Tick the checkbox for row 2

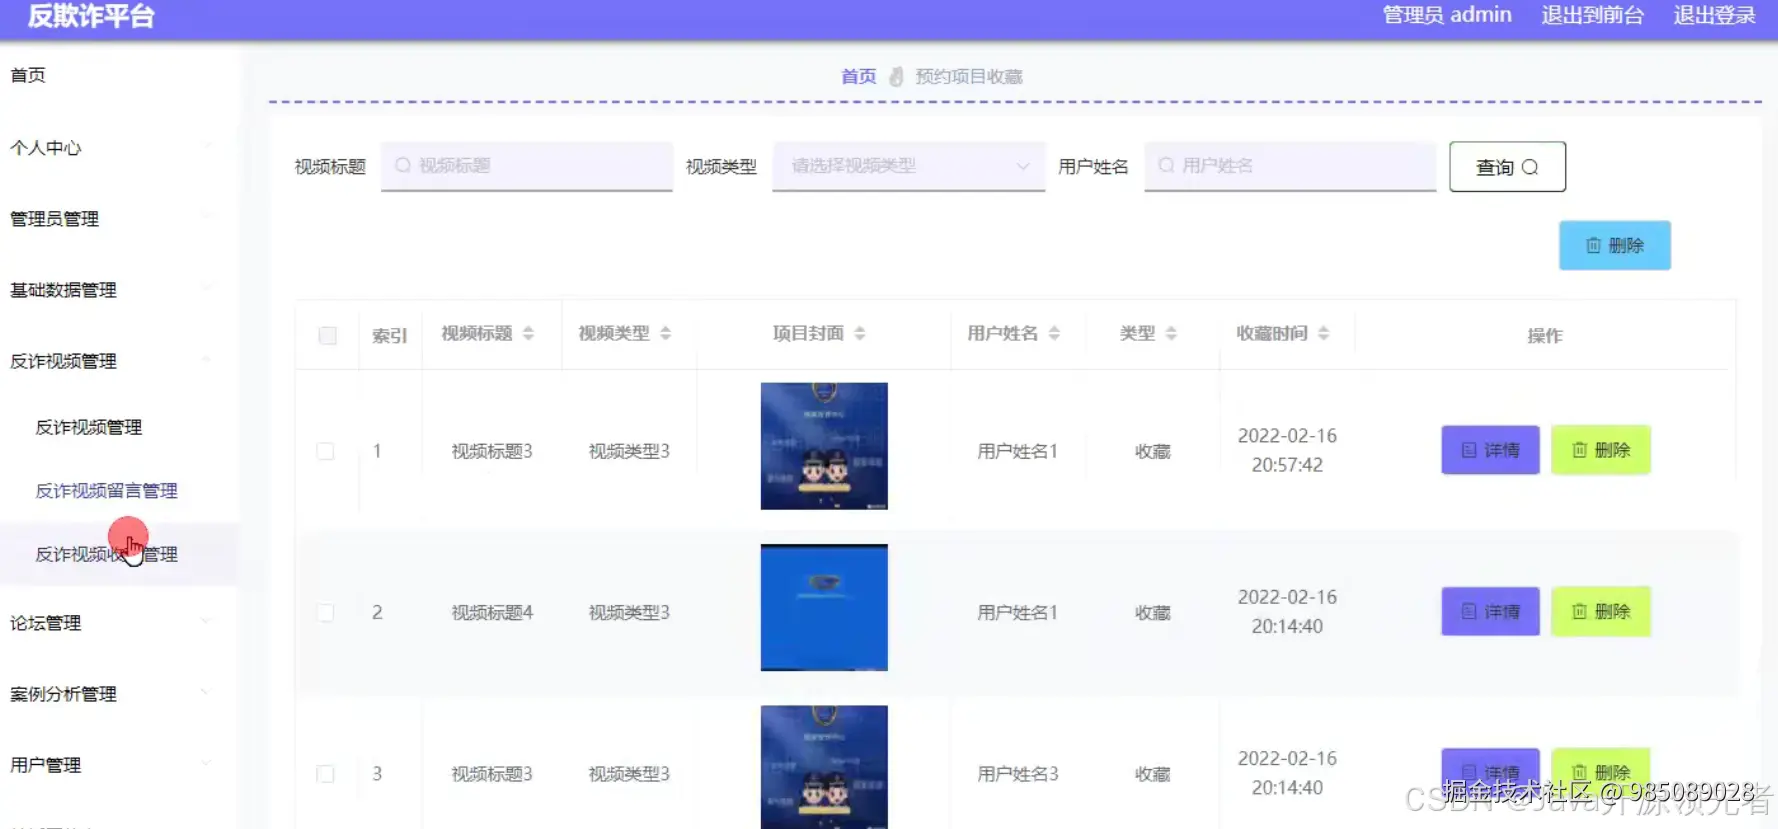click(x=325, y=612)
